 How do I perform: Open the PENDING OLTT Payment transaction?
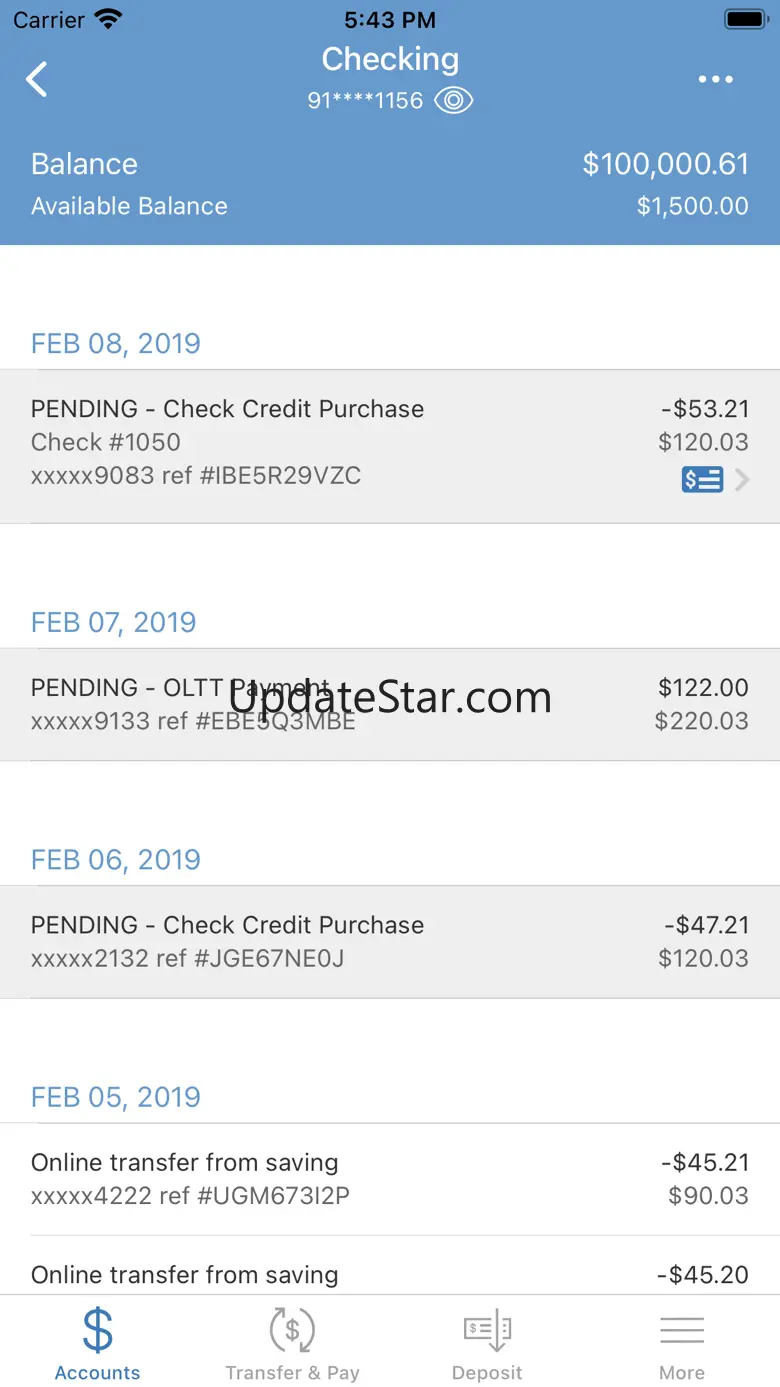(390, 704)
